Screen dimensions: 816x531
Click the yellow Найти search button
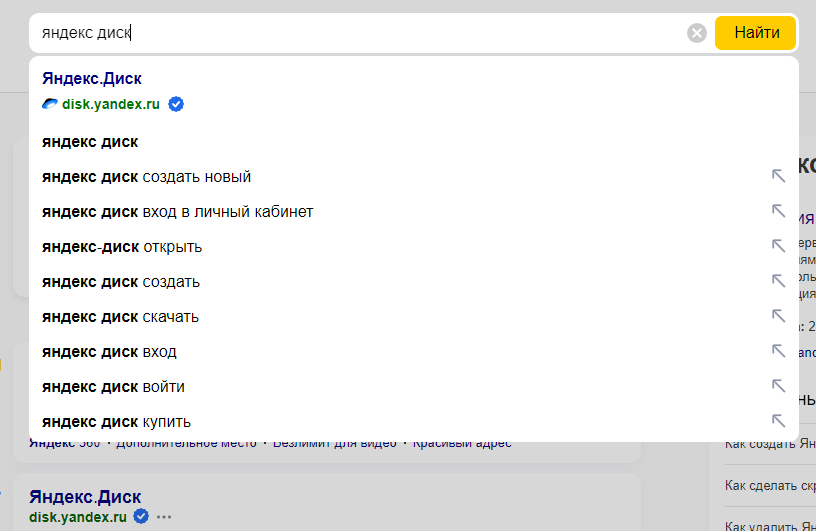[x=756, y=33]
